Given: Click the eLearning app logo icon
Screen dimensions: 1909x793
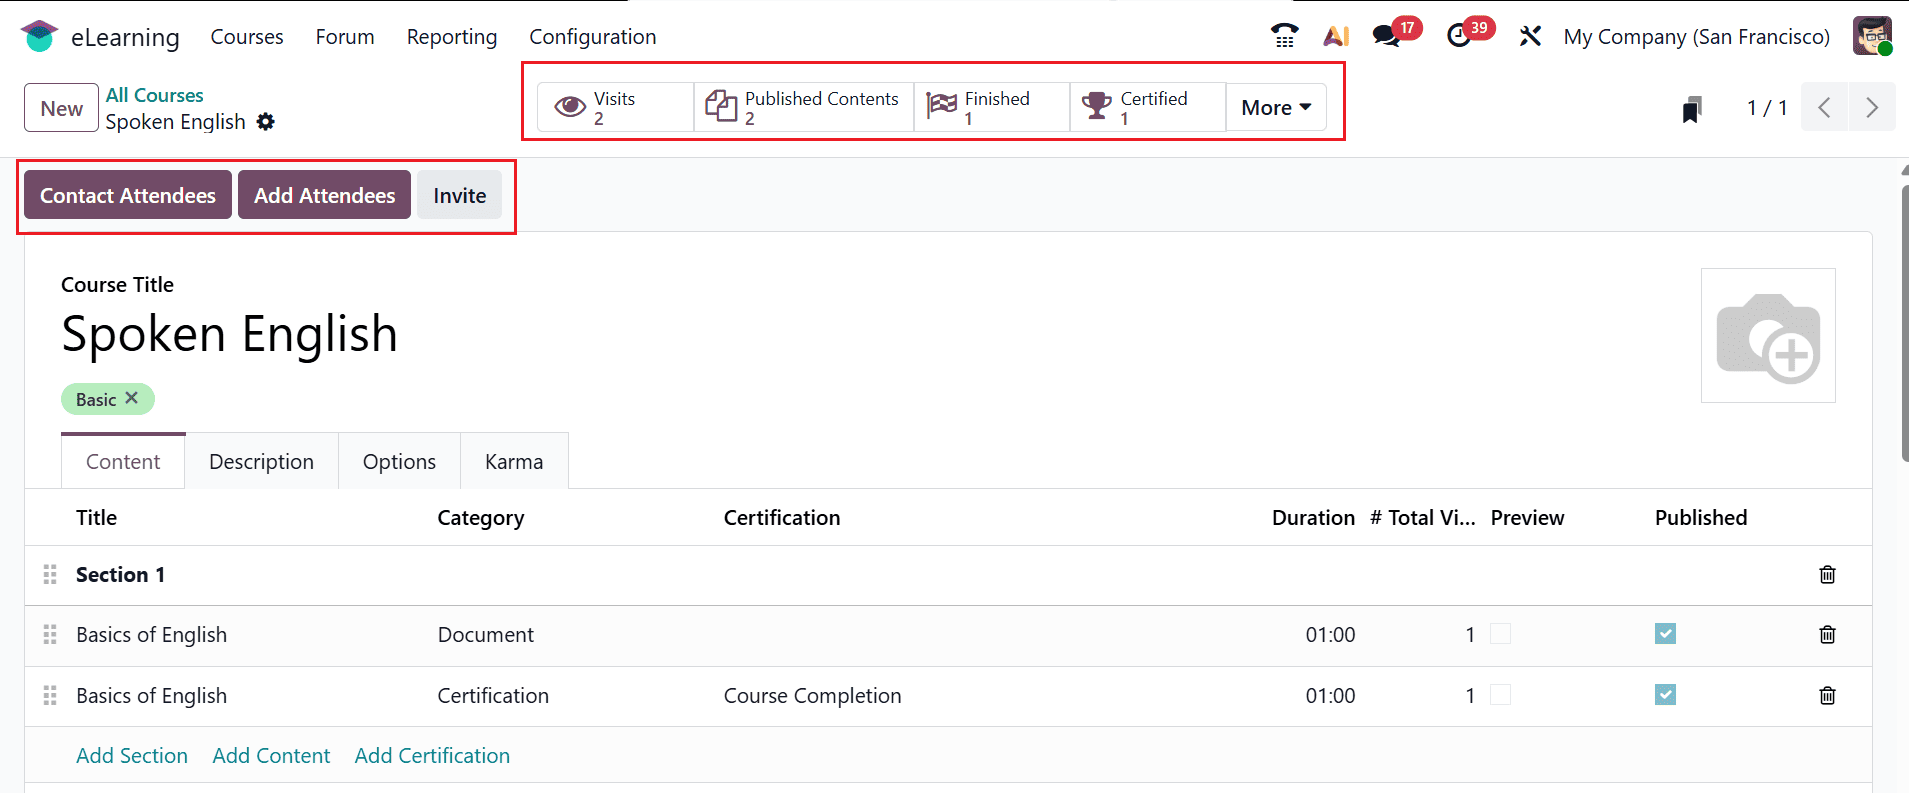Looking at the screenshot, I should click(39, 36).
